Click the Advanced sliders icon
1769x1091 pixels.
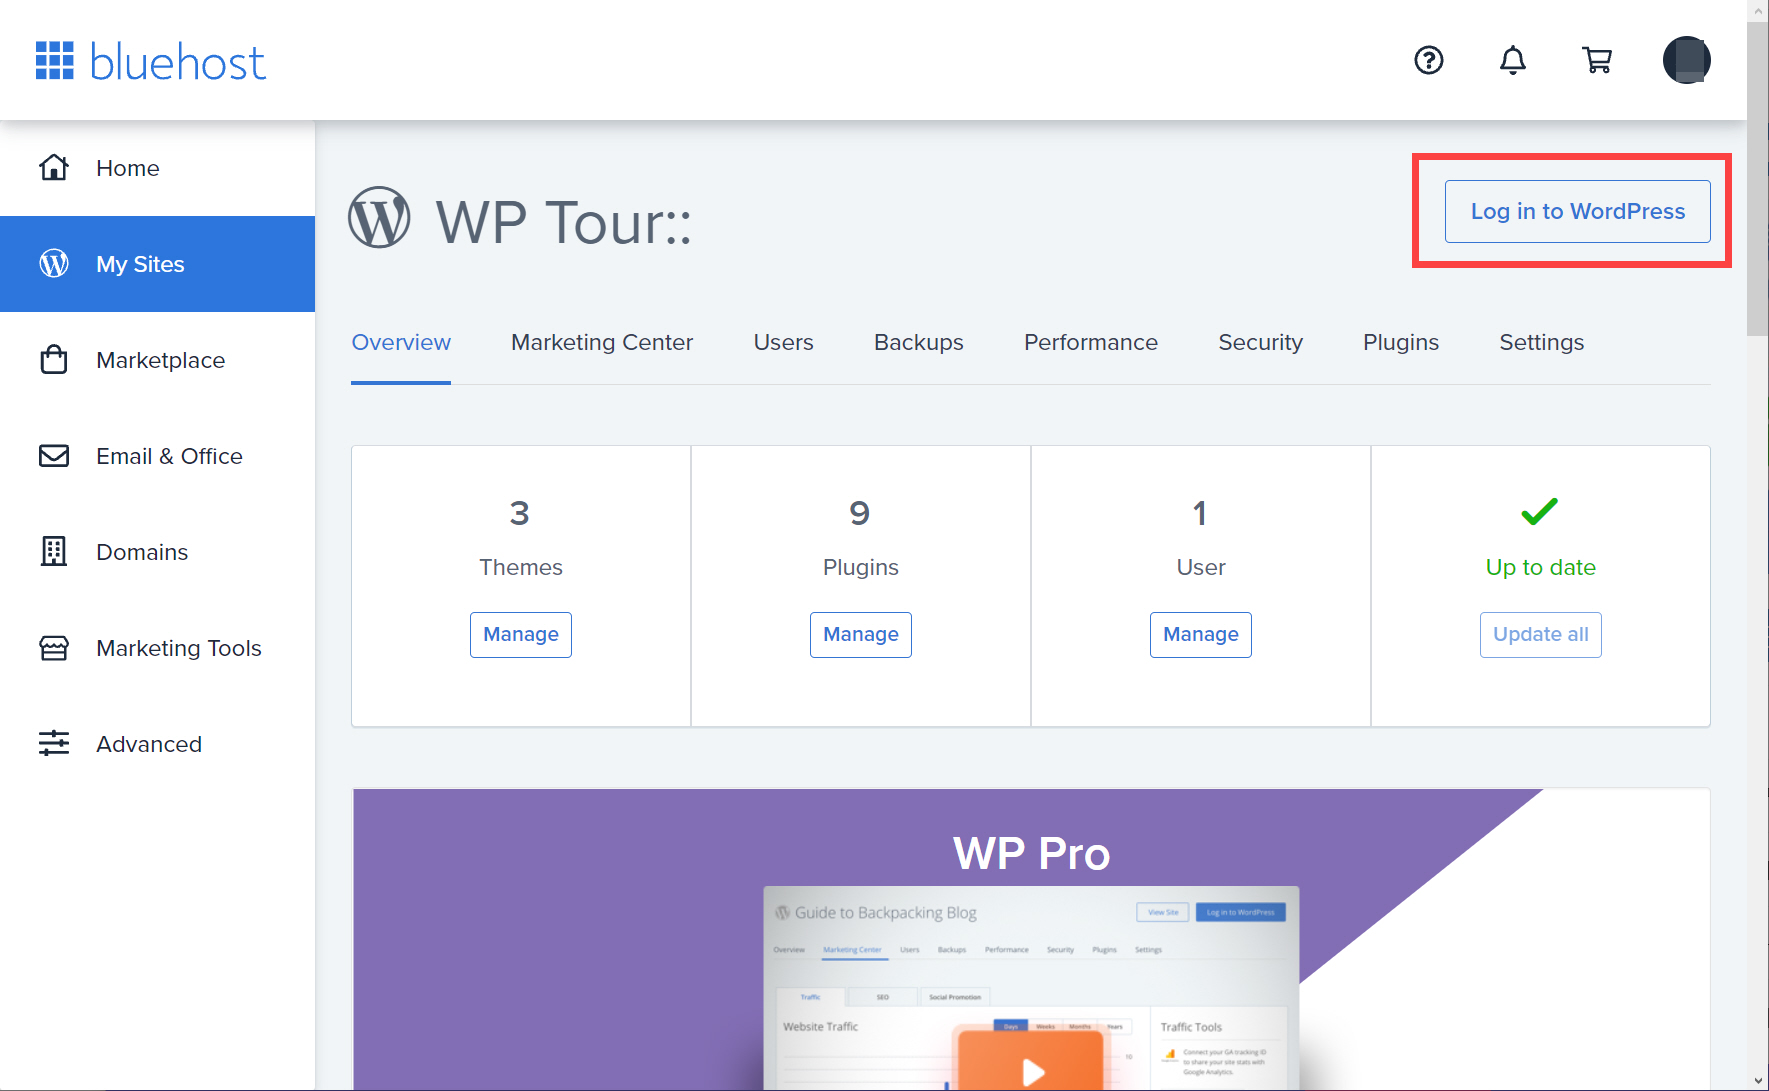[x=54, y=743]
